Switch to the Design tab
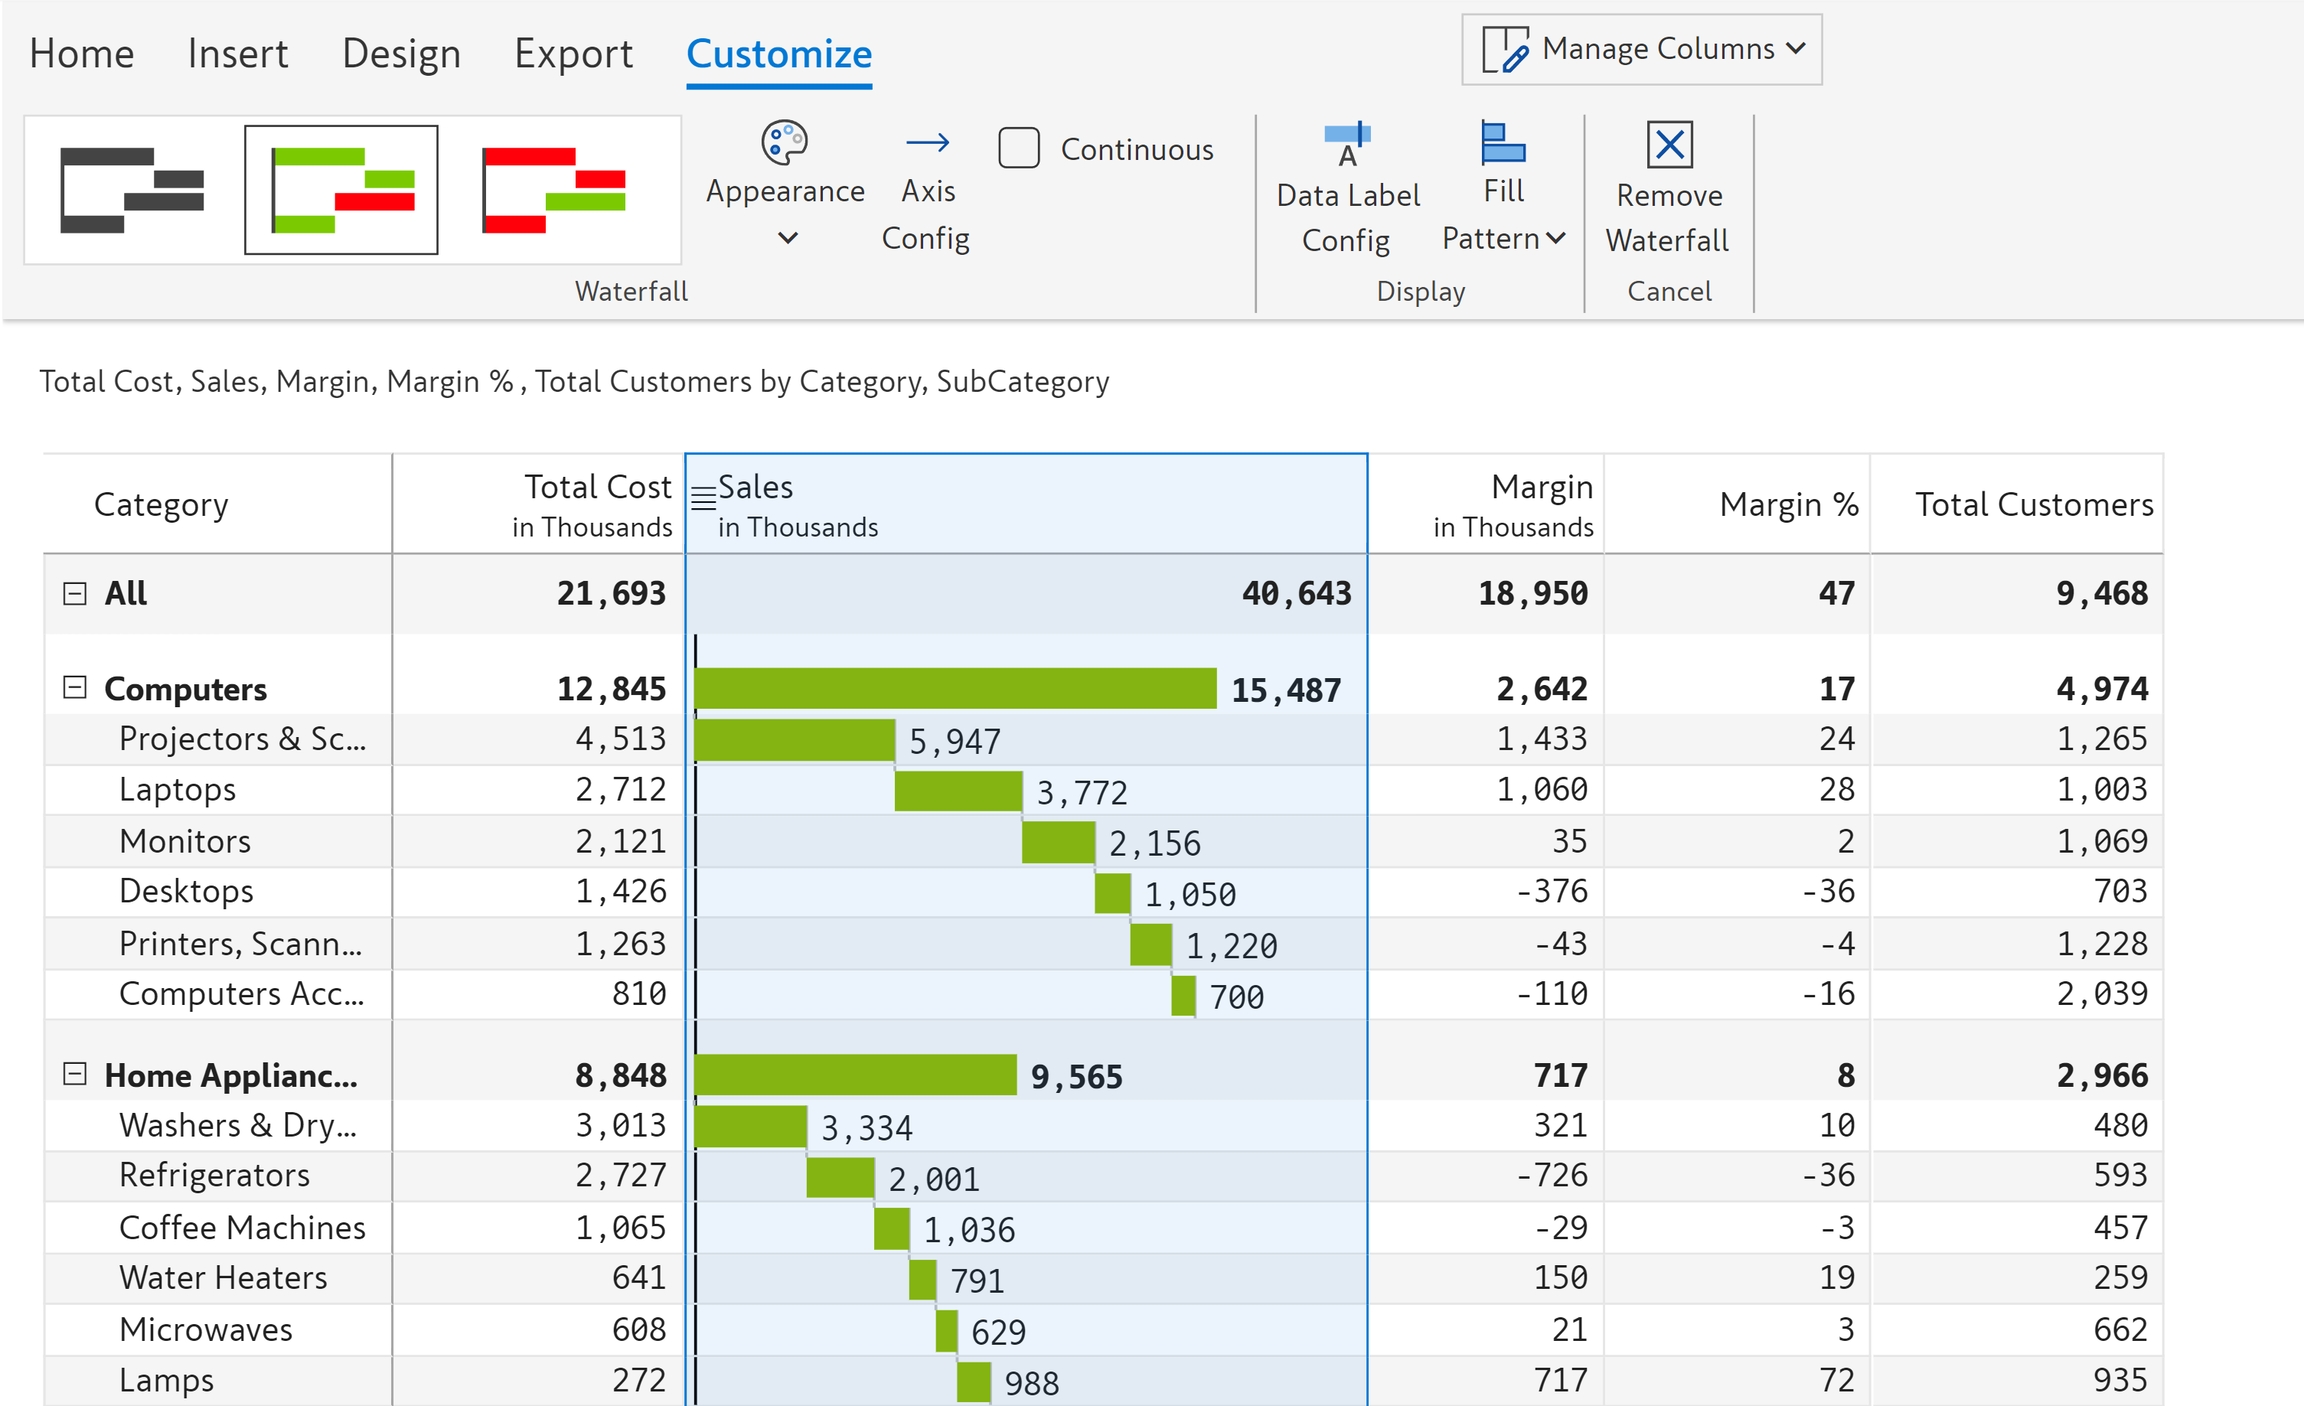This screenshot has height=1406, width=2304. [401, 54]
